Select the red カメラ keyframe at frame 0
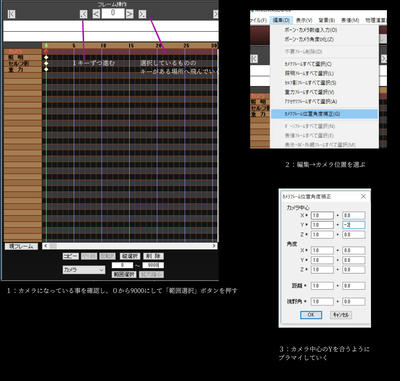 pyautogui.click(x=46, y=52)
